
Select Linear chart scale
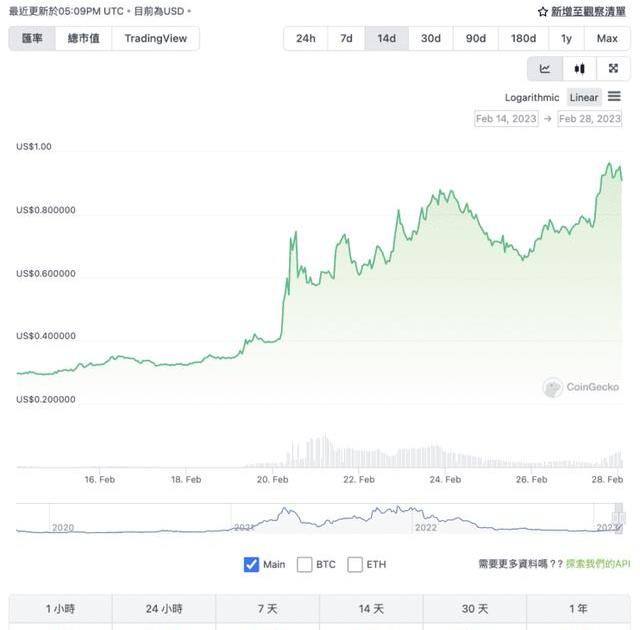pos(584,98)
